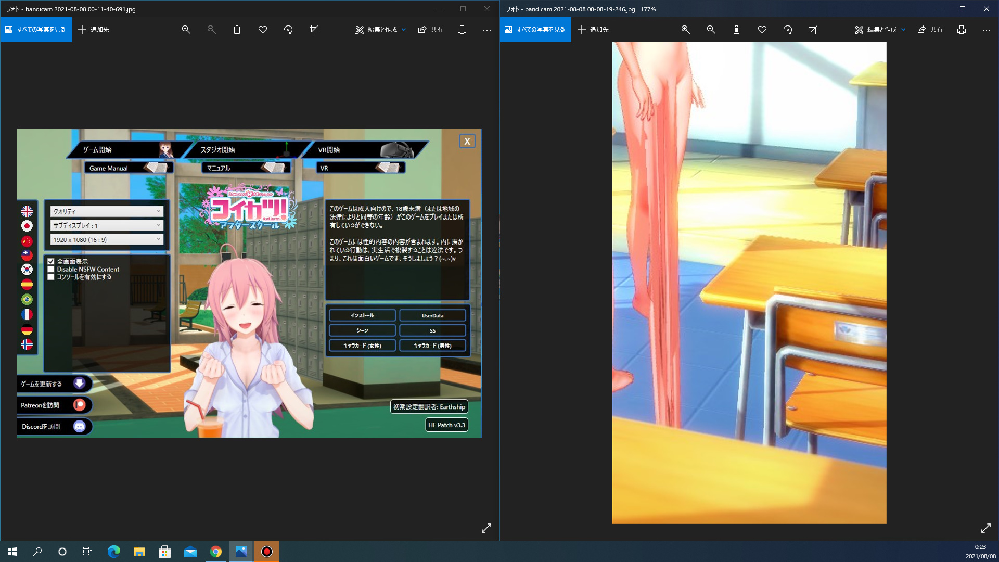Check the Disable NSFW Content checkbox
The width and height of the screenshot is (999, 562).
[x=51, y=269]
